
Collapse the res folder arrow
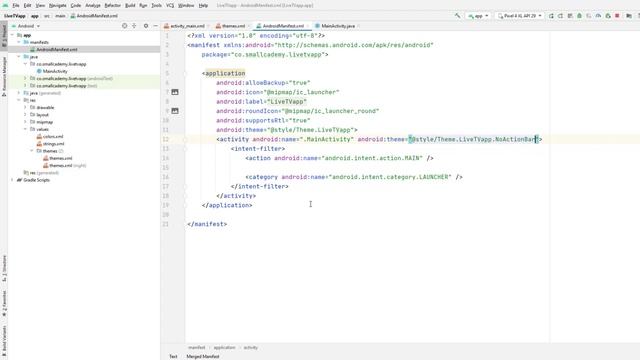click(x=18, y=100)
